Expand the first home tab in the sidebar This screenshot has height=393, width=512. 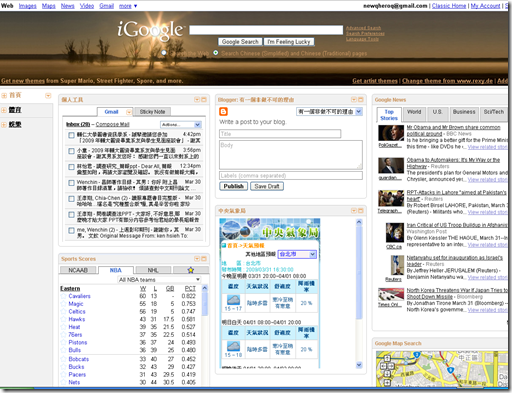(4, 96)
